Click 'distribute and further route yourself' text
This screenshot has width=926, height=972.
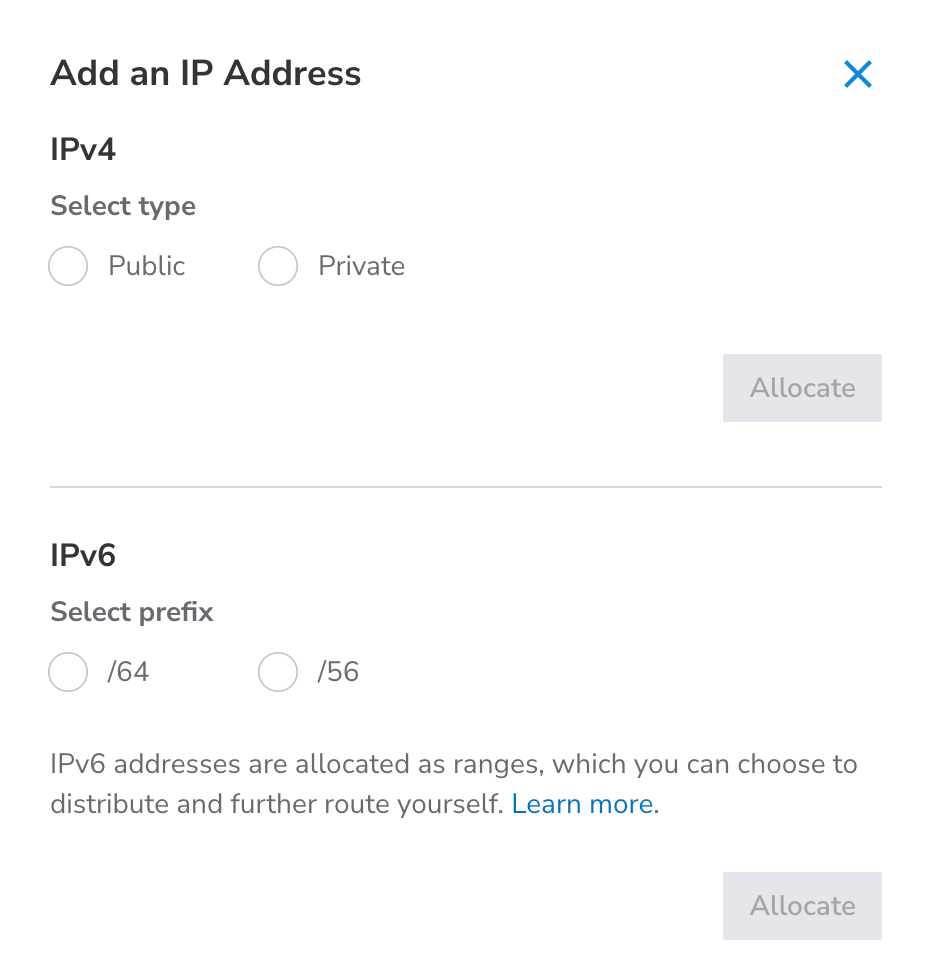[277, 804]
